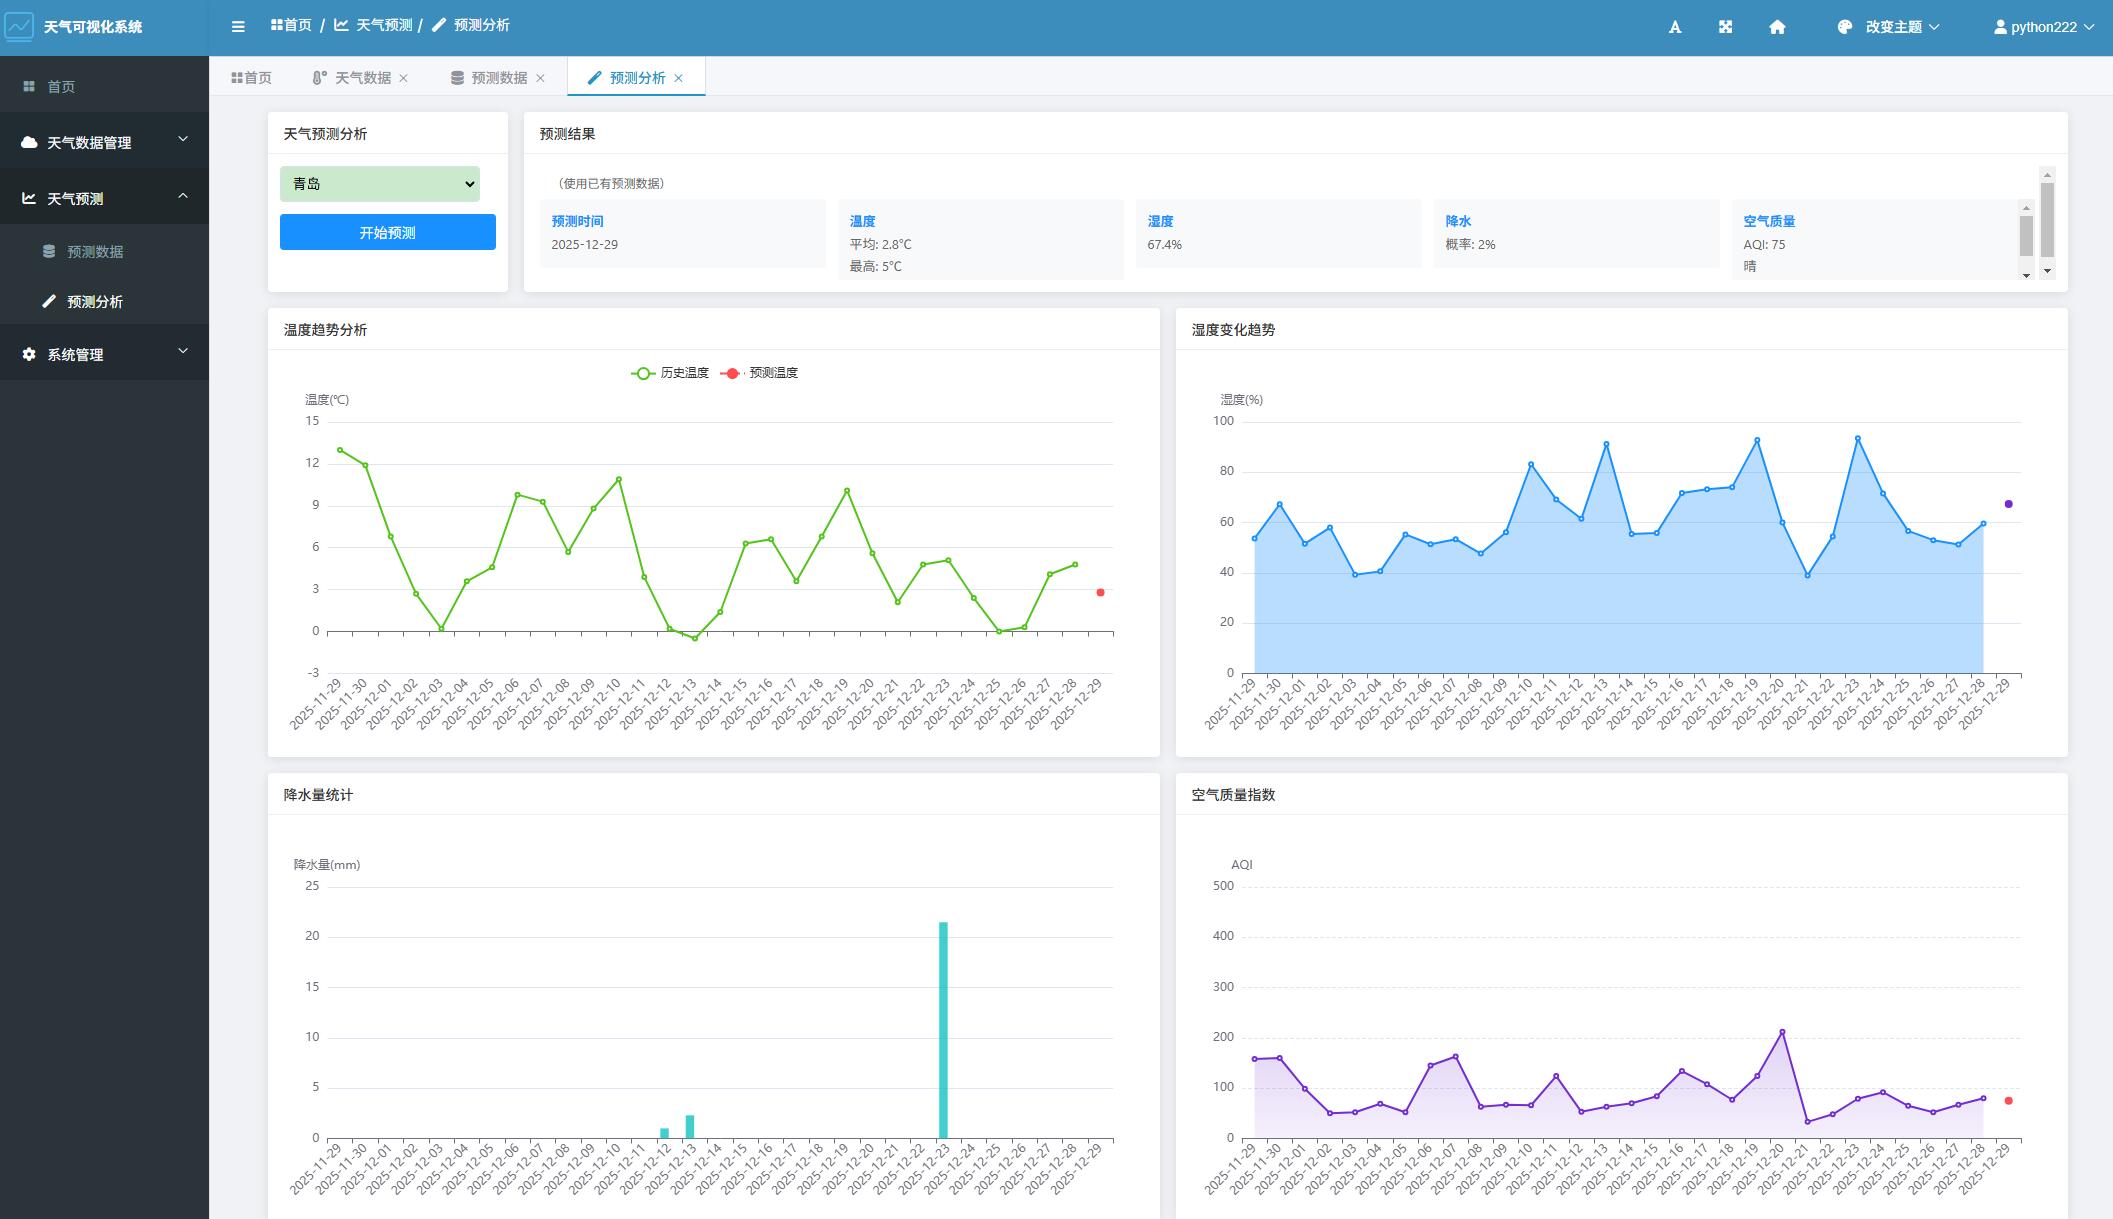Toggle fullscreen with the expand icon
2113x1219 pixels.
click(x=1726, y=27)
